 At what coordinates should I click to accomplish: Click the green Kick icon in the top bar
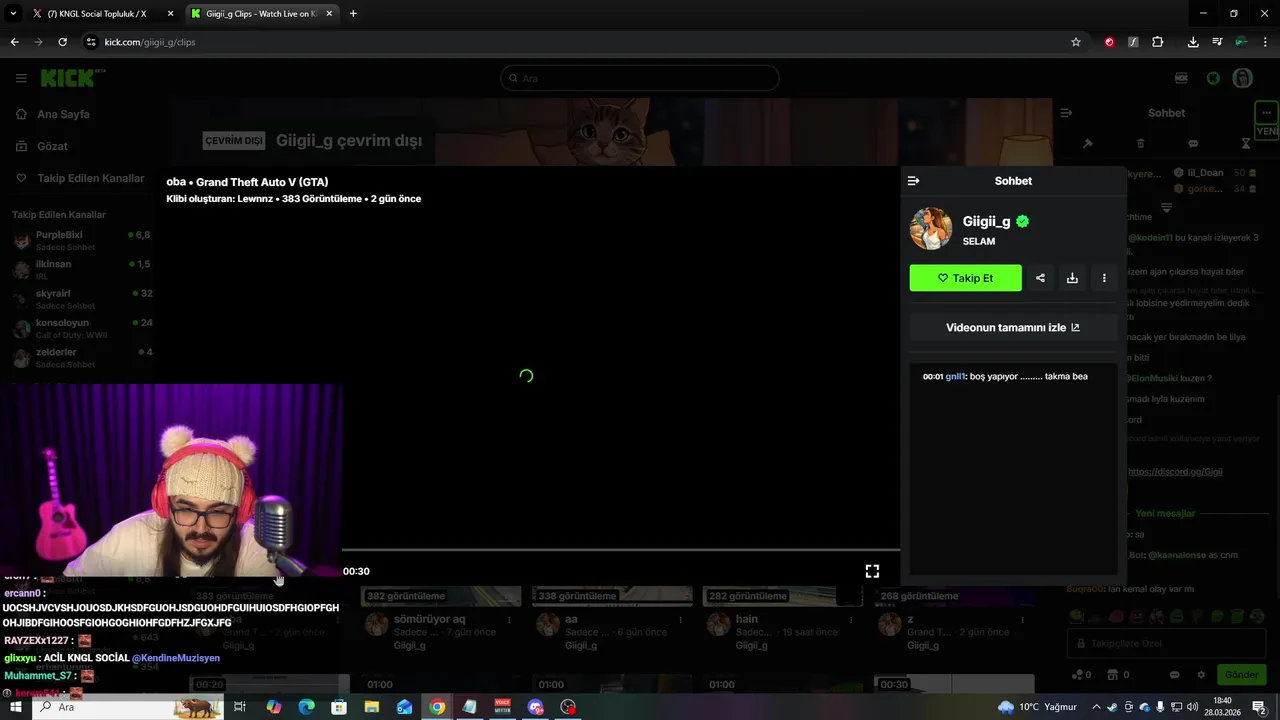coord(1213,78)
